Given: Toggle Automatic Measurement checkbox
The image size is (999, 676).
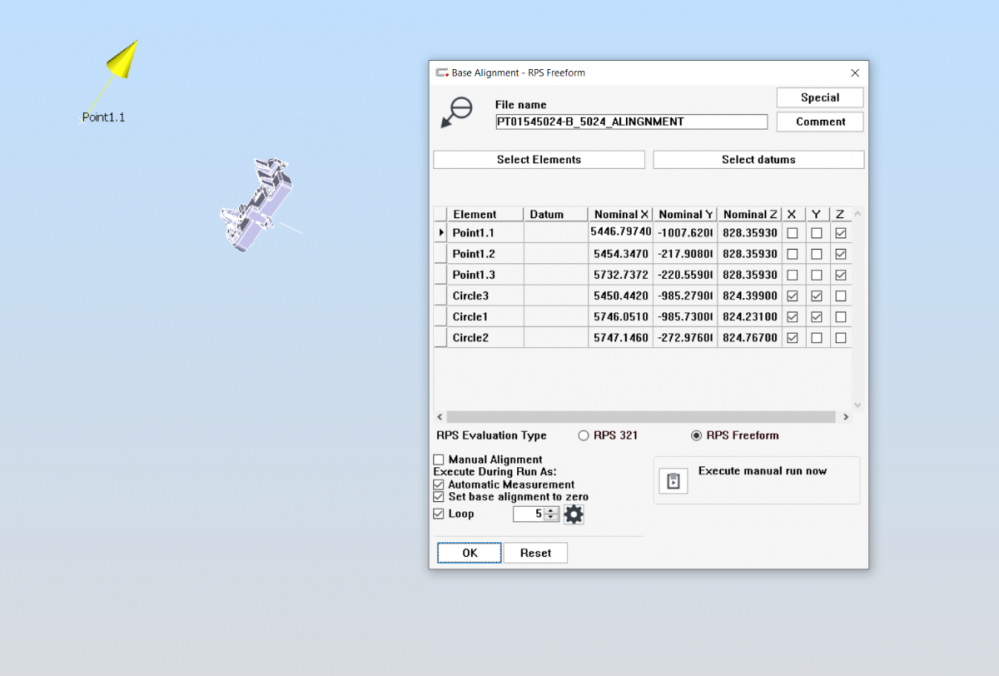Looking at the screenshot, I should (x=438, y=484).
